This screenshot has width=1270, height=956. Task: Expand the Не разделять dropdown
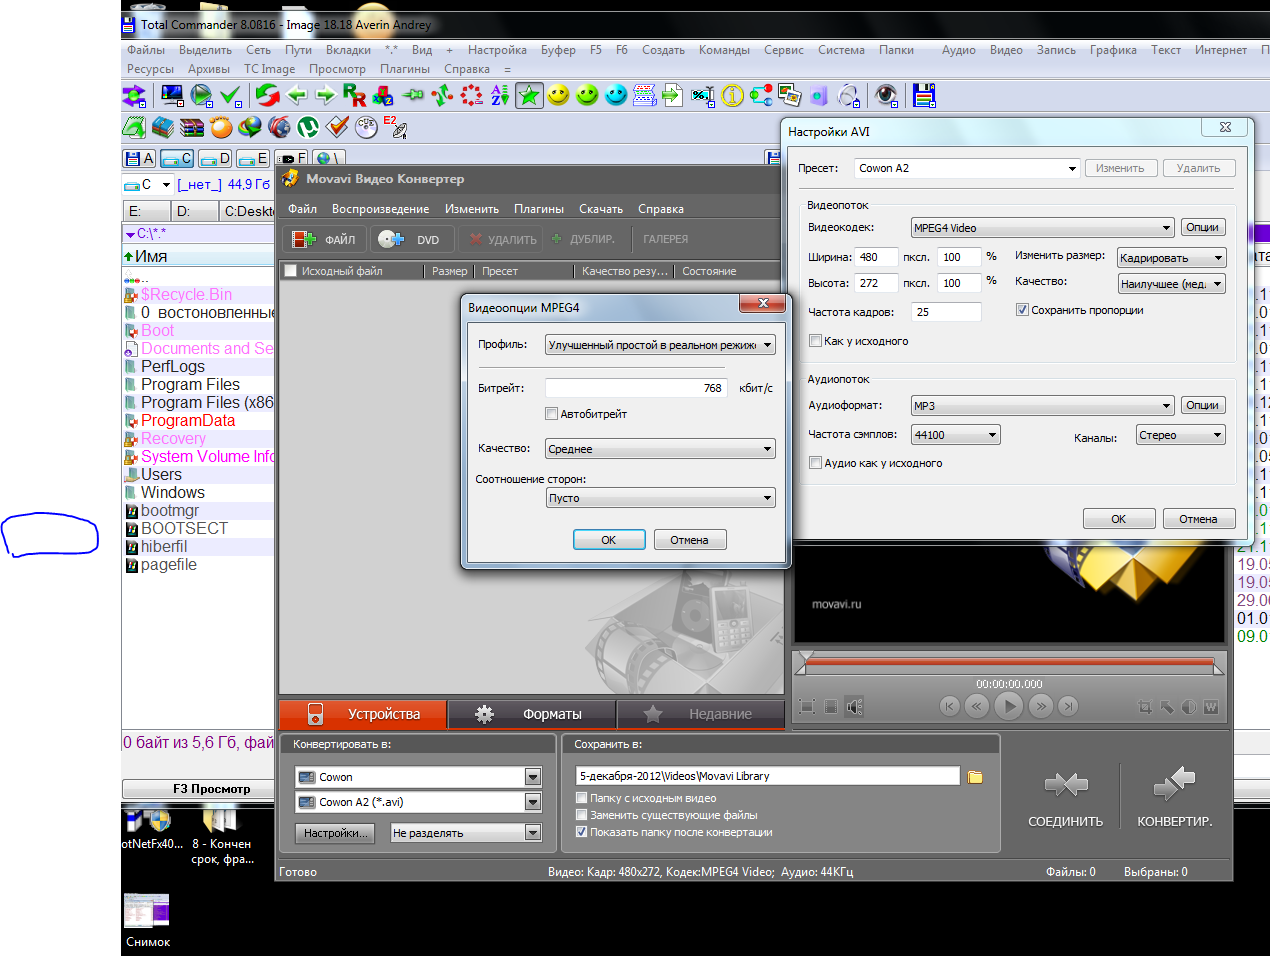(x=466, y=833)
